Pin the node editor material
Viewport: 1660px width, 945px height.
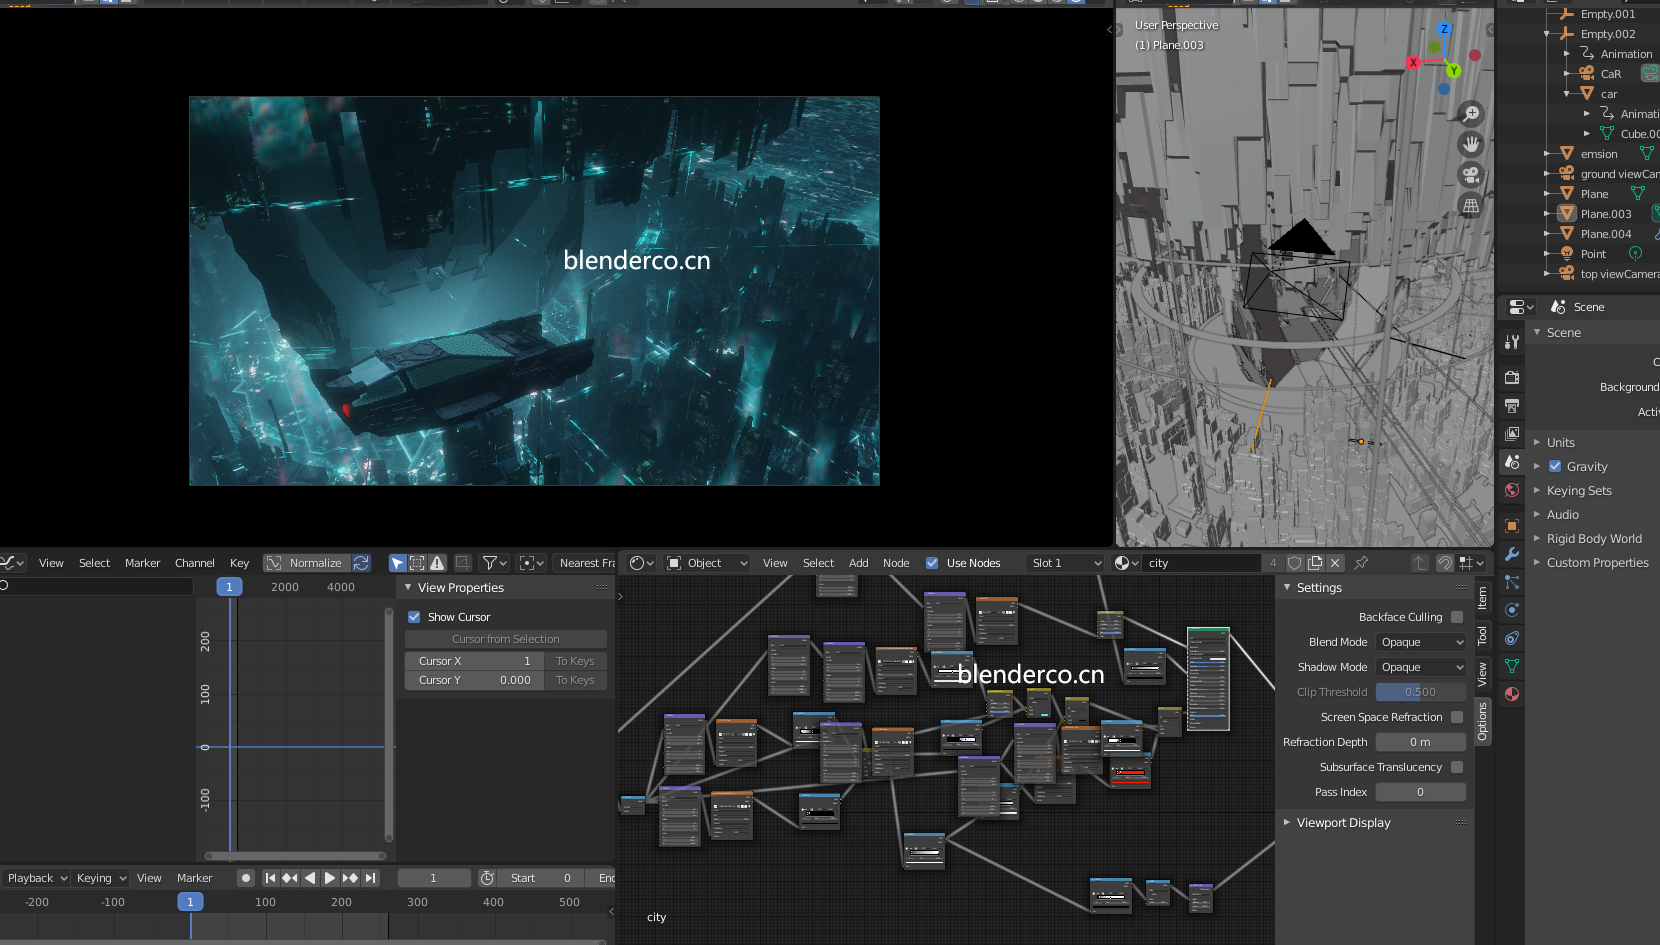(x=1361, y=563)
